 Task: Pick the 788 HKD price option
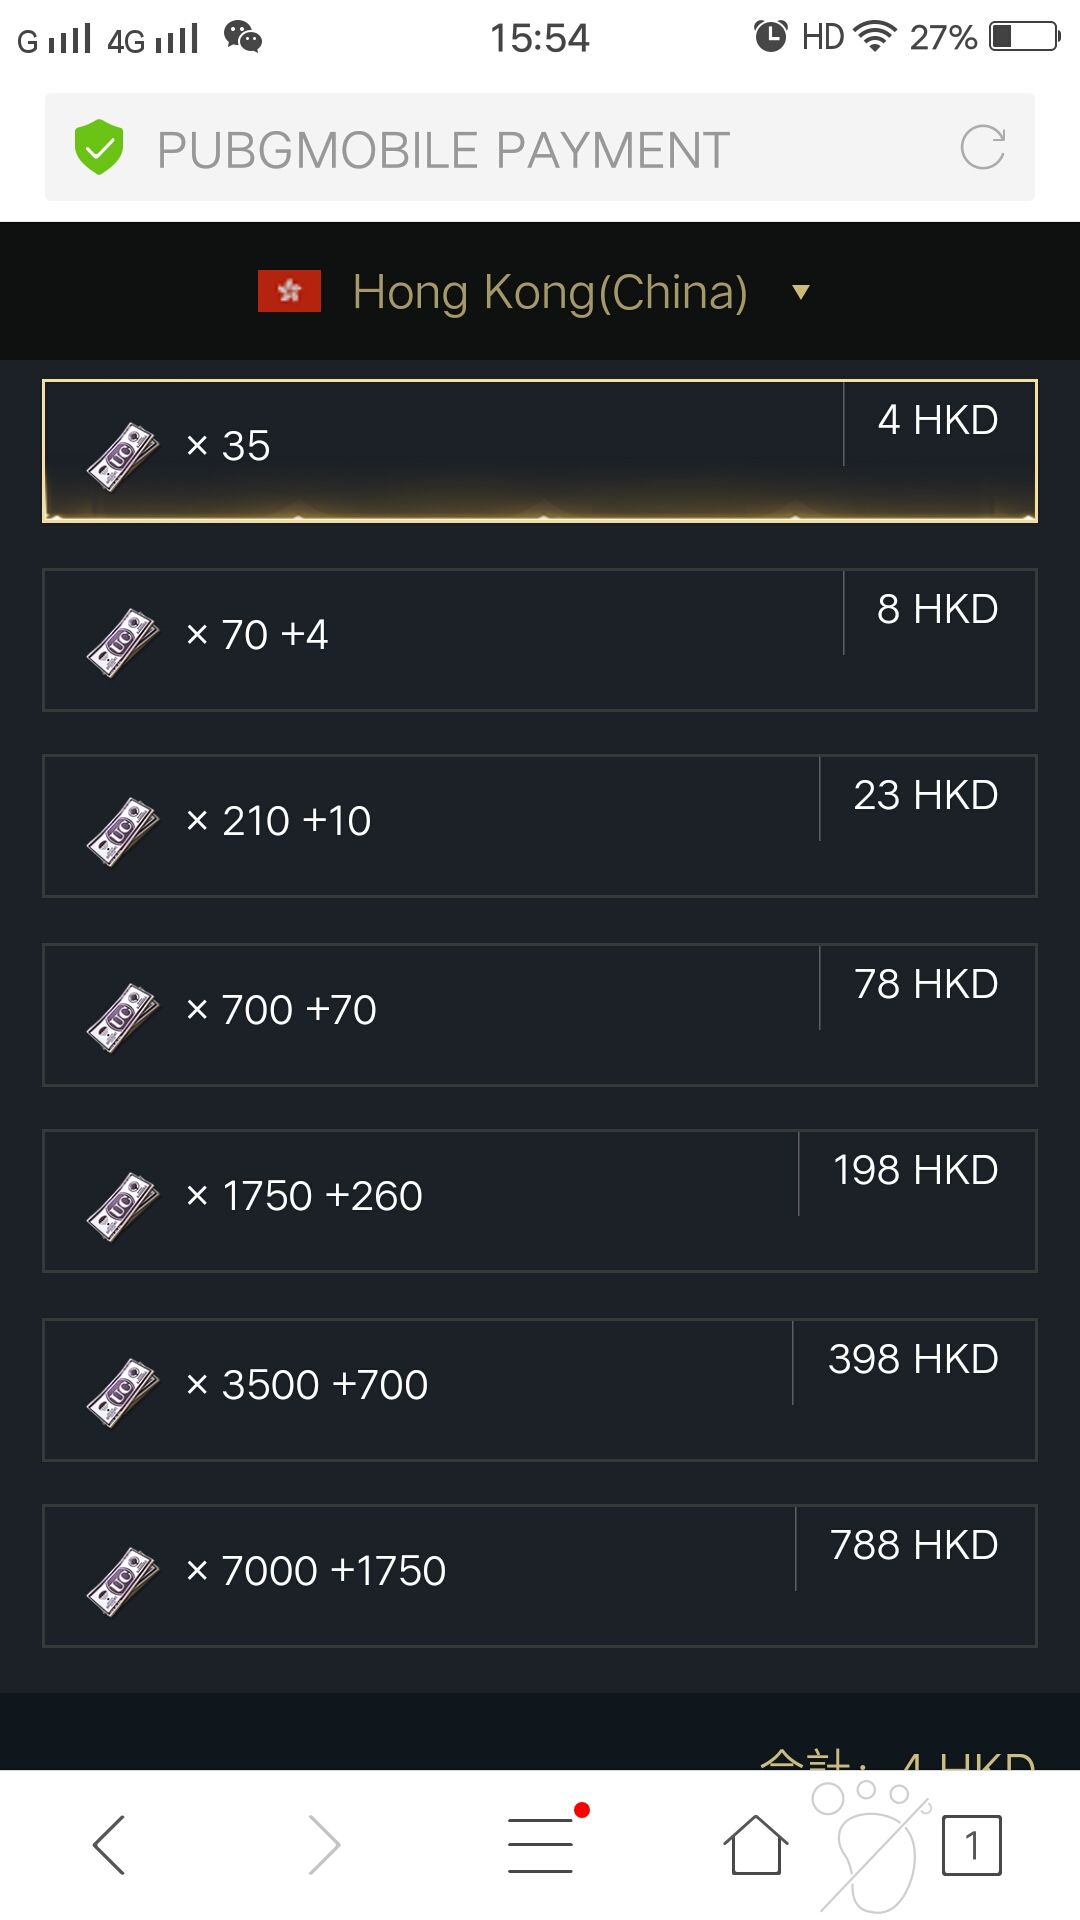pos(914,1546)
